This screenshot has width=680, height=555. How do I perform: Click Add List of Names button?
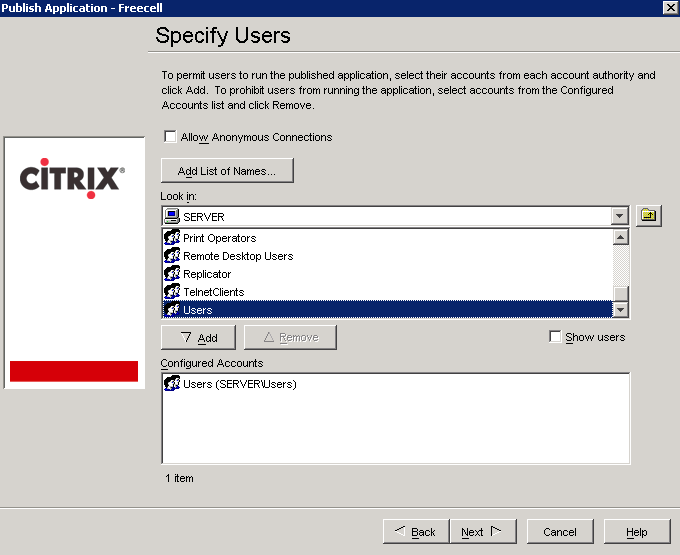point(227,170)
